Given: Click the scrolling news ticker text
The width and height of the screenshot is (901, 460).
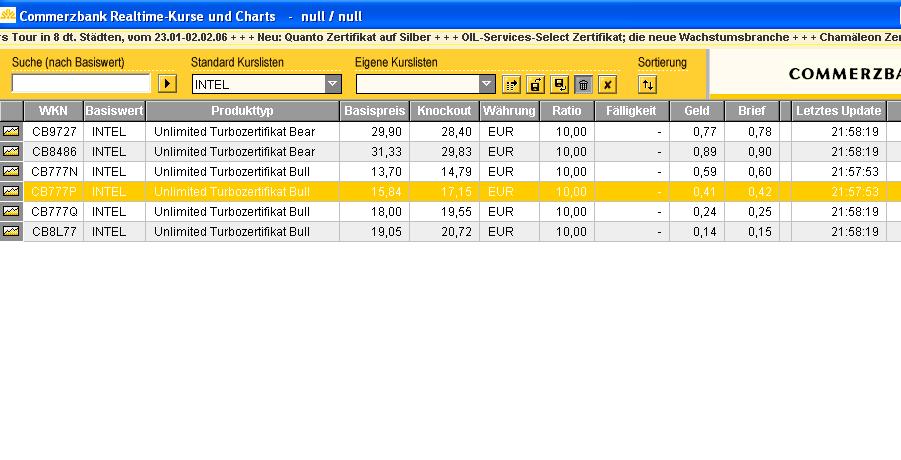Looking at the screenshot, I should [450, 37].
